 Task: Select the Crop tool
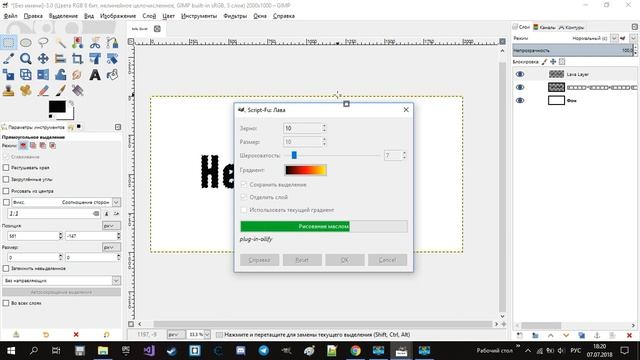point(78,59)
